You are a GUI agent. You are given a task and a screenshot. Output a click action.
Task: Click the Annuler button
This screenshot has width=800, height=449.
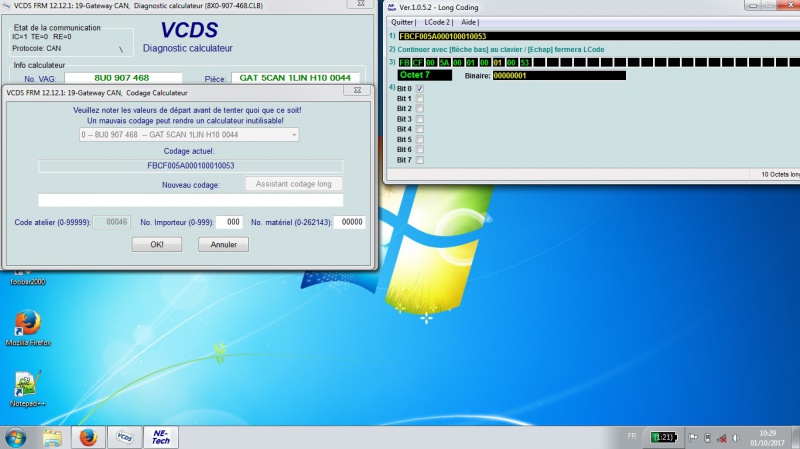tap(223, 244)
